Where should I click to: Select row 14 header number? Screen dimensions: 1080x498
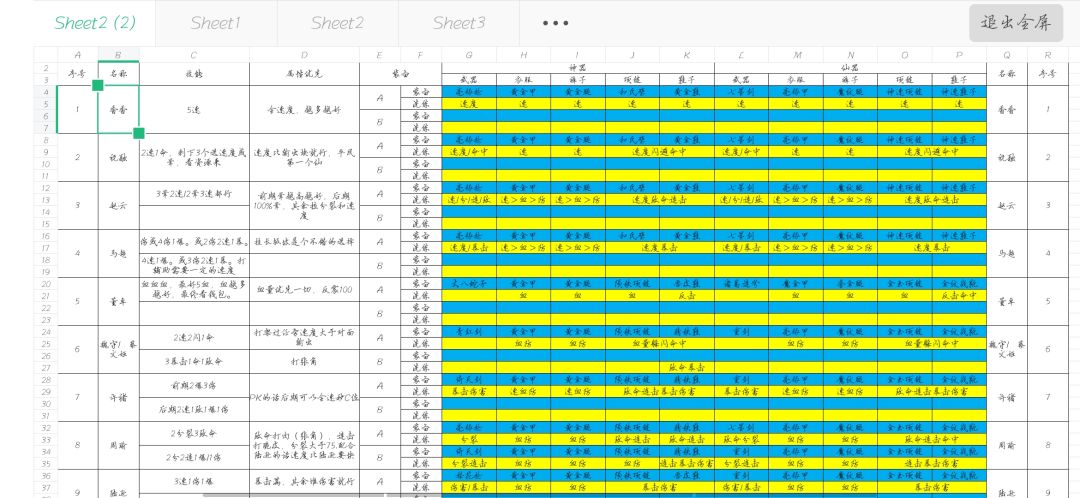click(45, 211)
